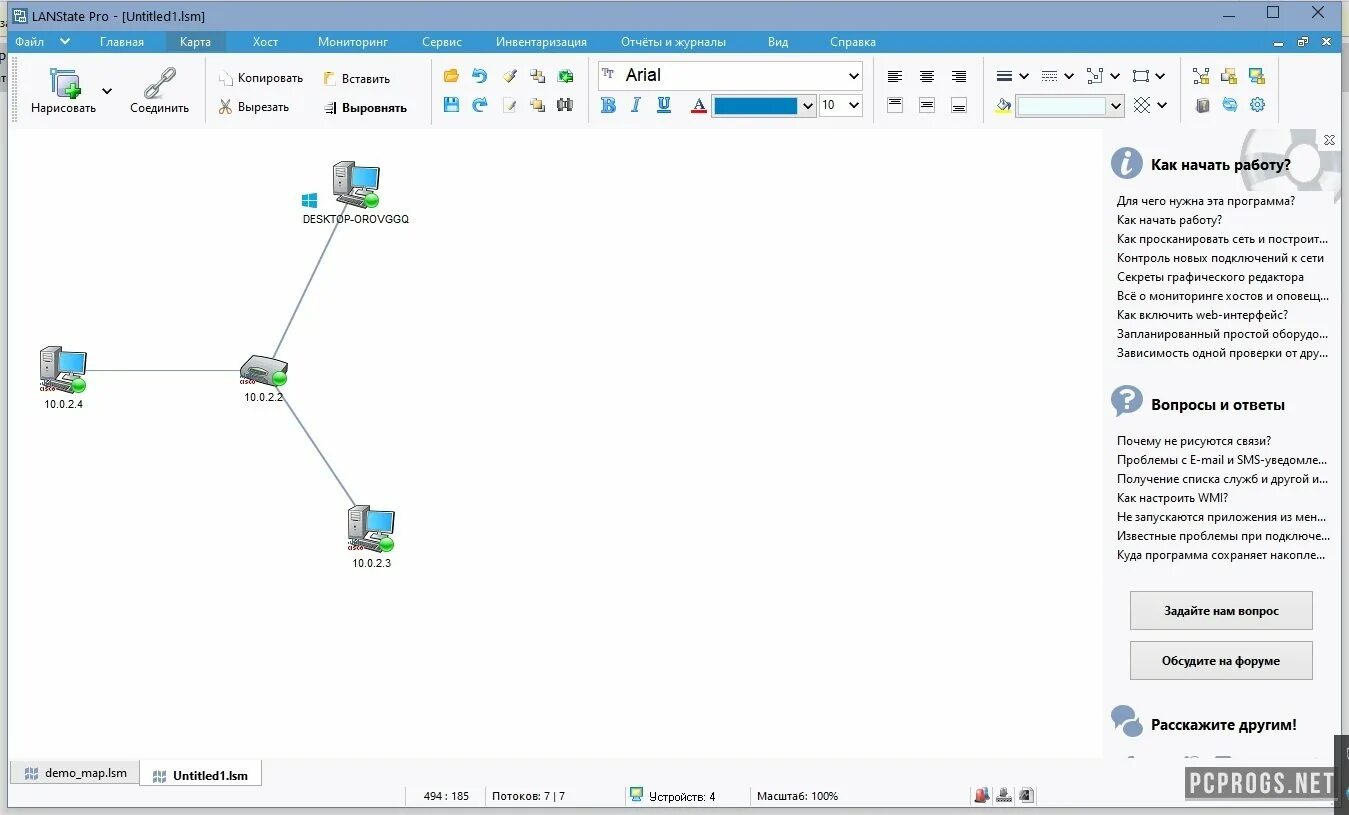This screenshot has width=1349, height=815.
Task: Click the font color letter A icon
Action: click(699, 105)
